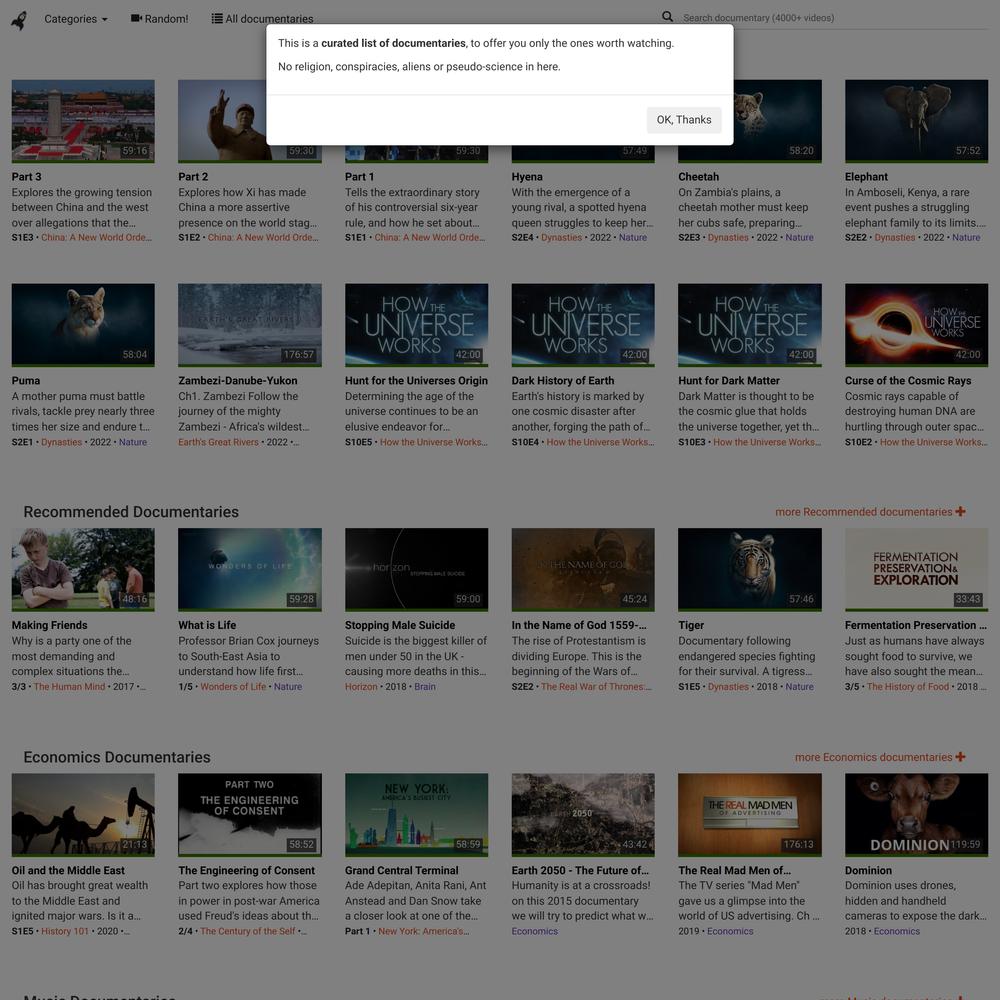
Task: Click plus icon beside more Economics documentaries
Action: tap(960, 756)
